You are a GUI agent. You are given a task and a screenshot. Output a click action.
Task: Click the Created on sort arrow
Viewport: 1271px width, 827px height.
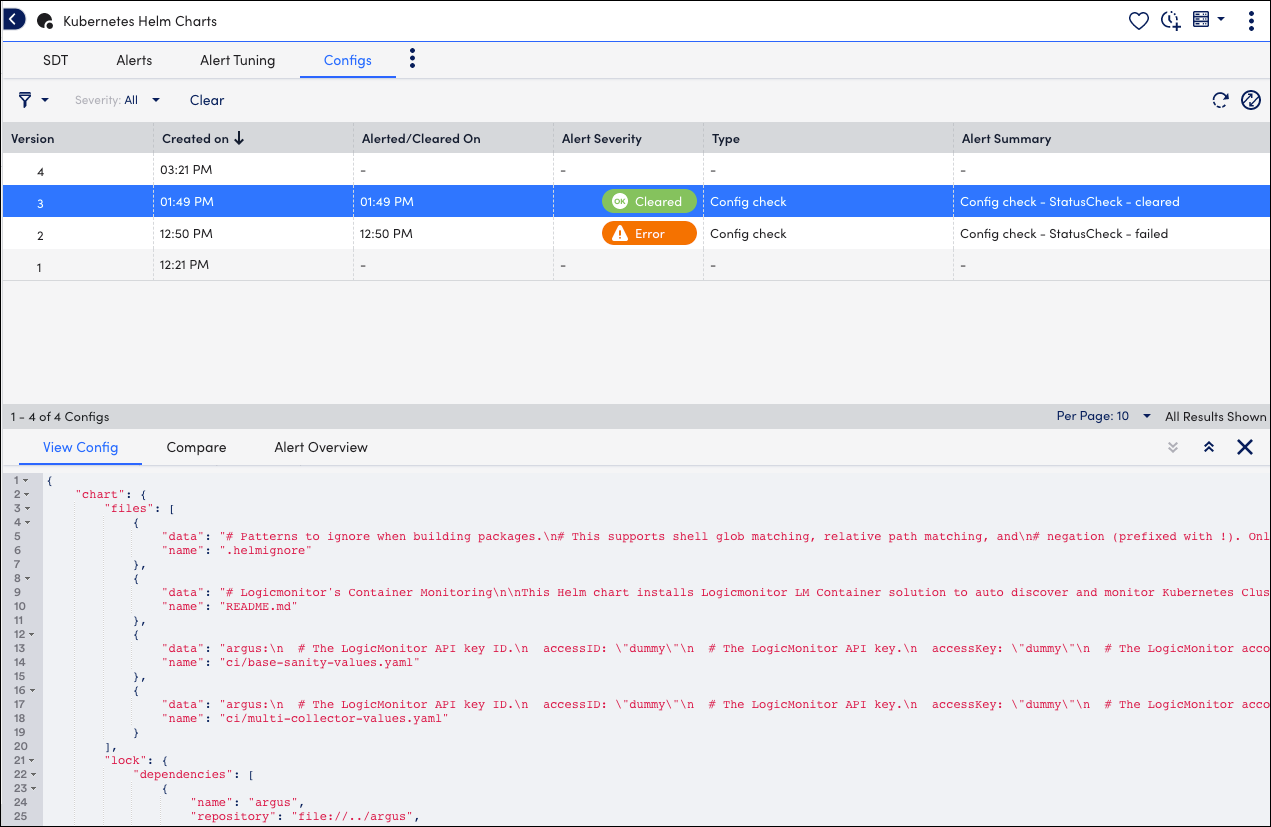(239, 138)
